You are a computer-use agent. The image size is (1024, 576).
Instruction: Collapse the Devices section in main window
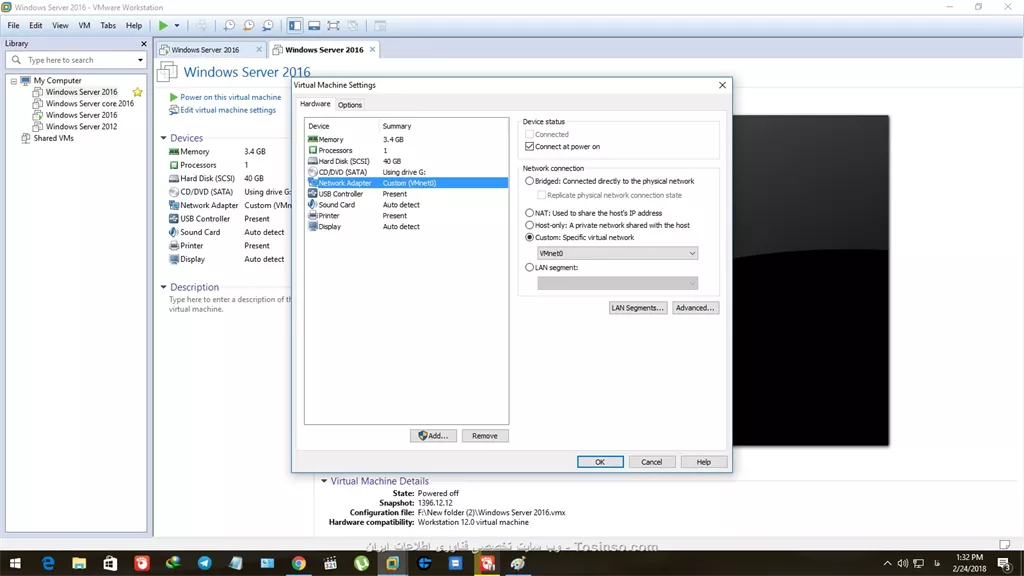(163, 138)
